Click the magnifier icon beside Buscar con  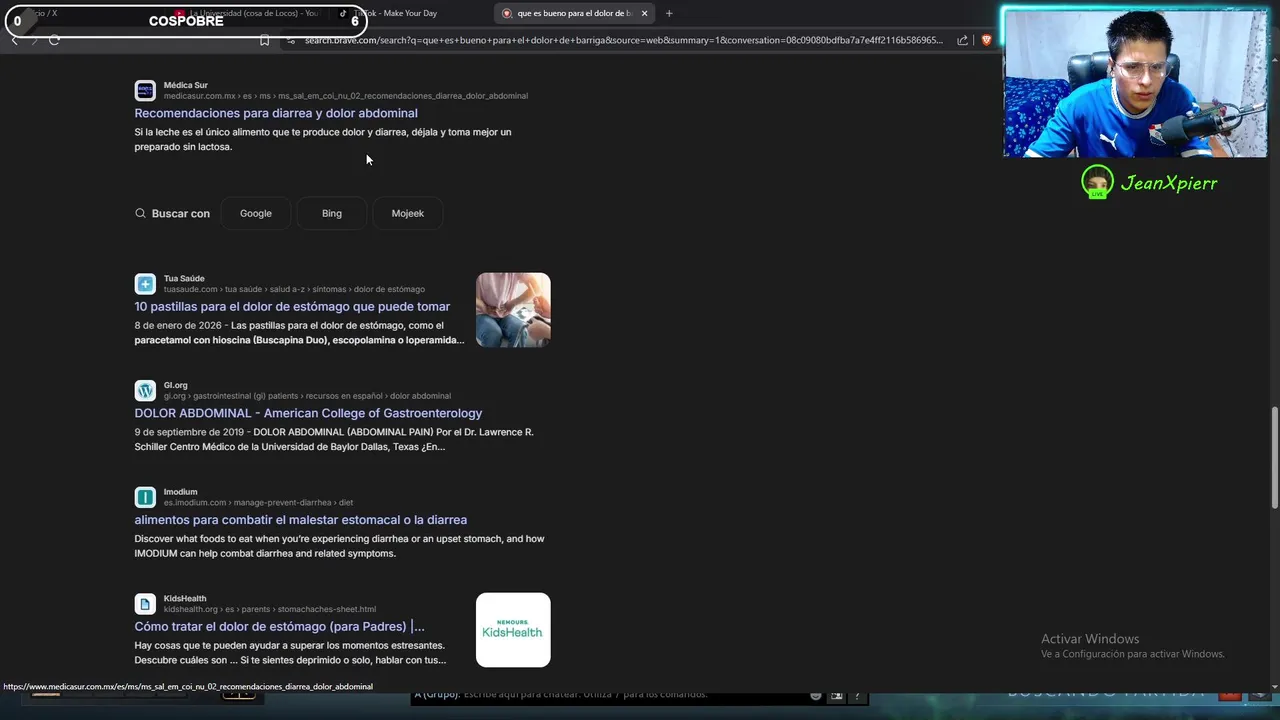pyautogui.click(x=141, y=213)
